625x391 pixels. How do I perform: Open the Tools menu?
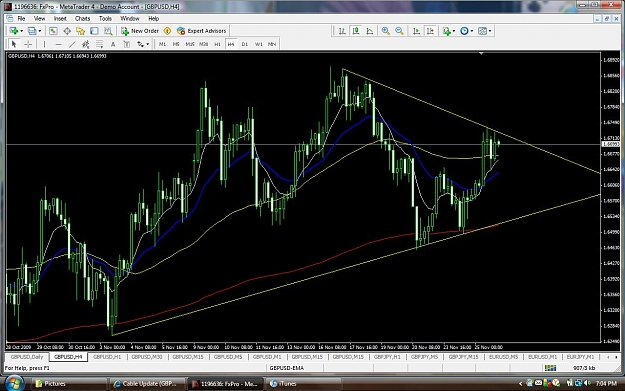(105, 18)
